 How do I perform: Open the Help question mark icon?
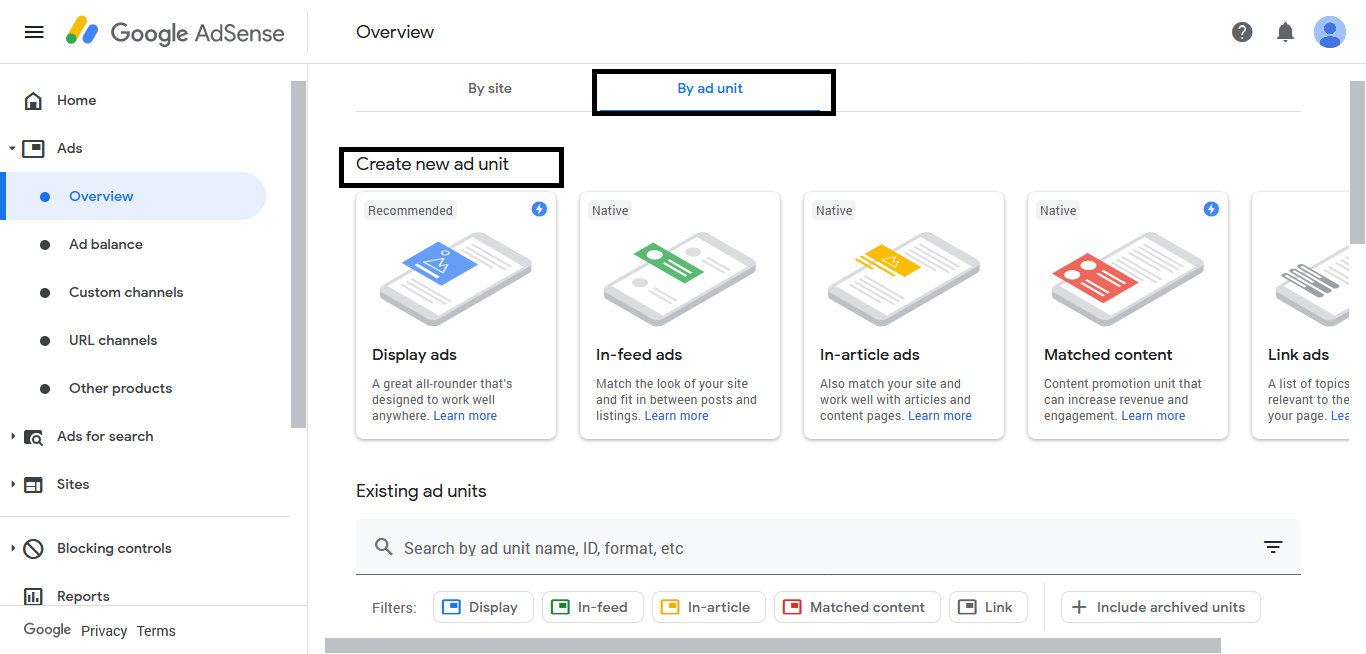coord(1242,32)
